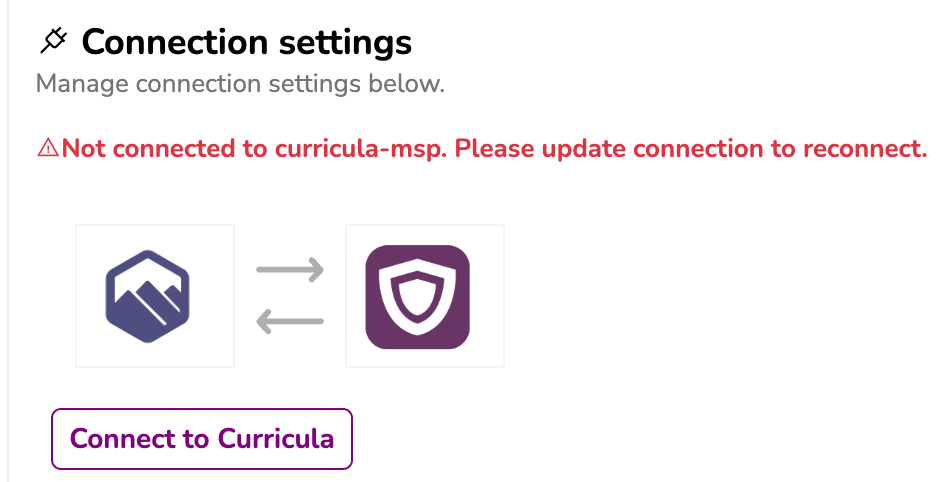Click the red warning triangle icon
This screenshot has width=950, height=482.
[x=48, y=149]
